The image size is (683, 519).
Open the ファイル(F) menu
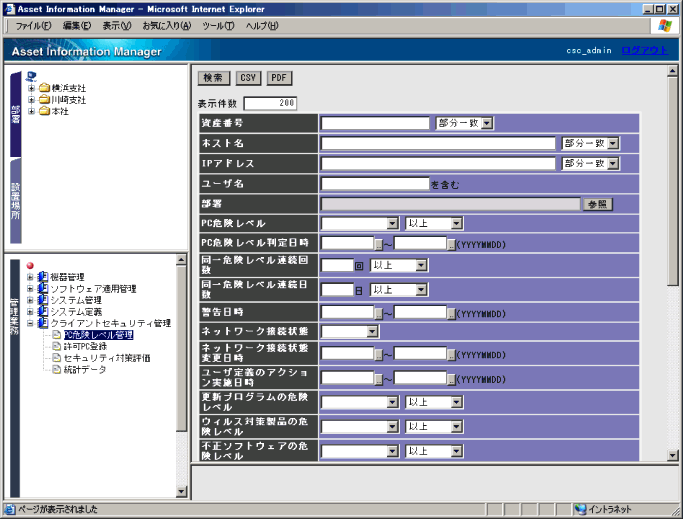34,25
